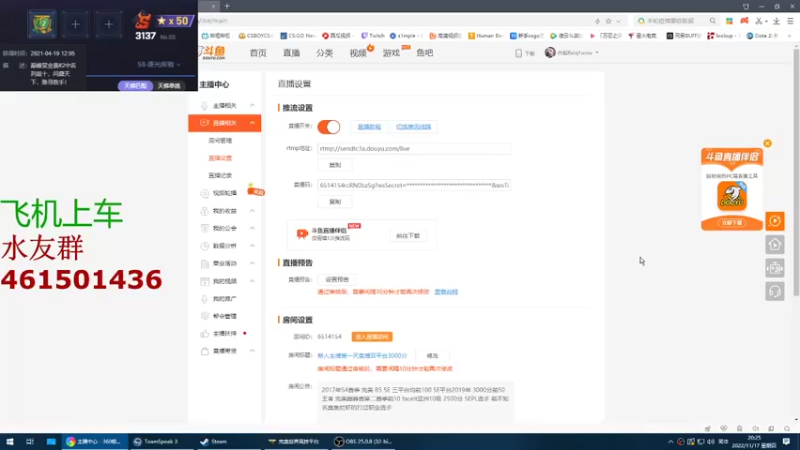Go to 视频 in Douyu top navigation
The width and height of the screenshot is (800, 450).
point(358,53)
